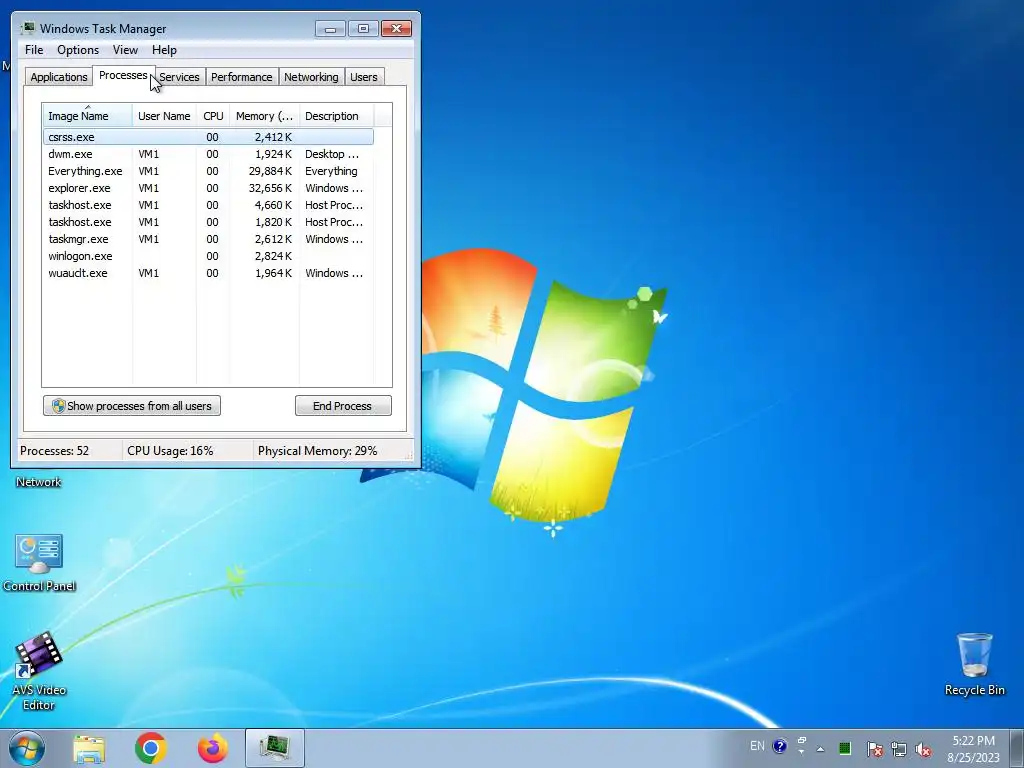
Task: Select the taskmgr.exe process
Action: (x=208, y=239)
